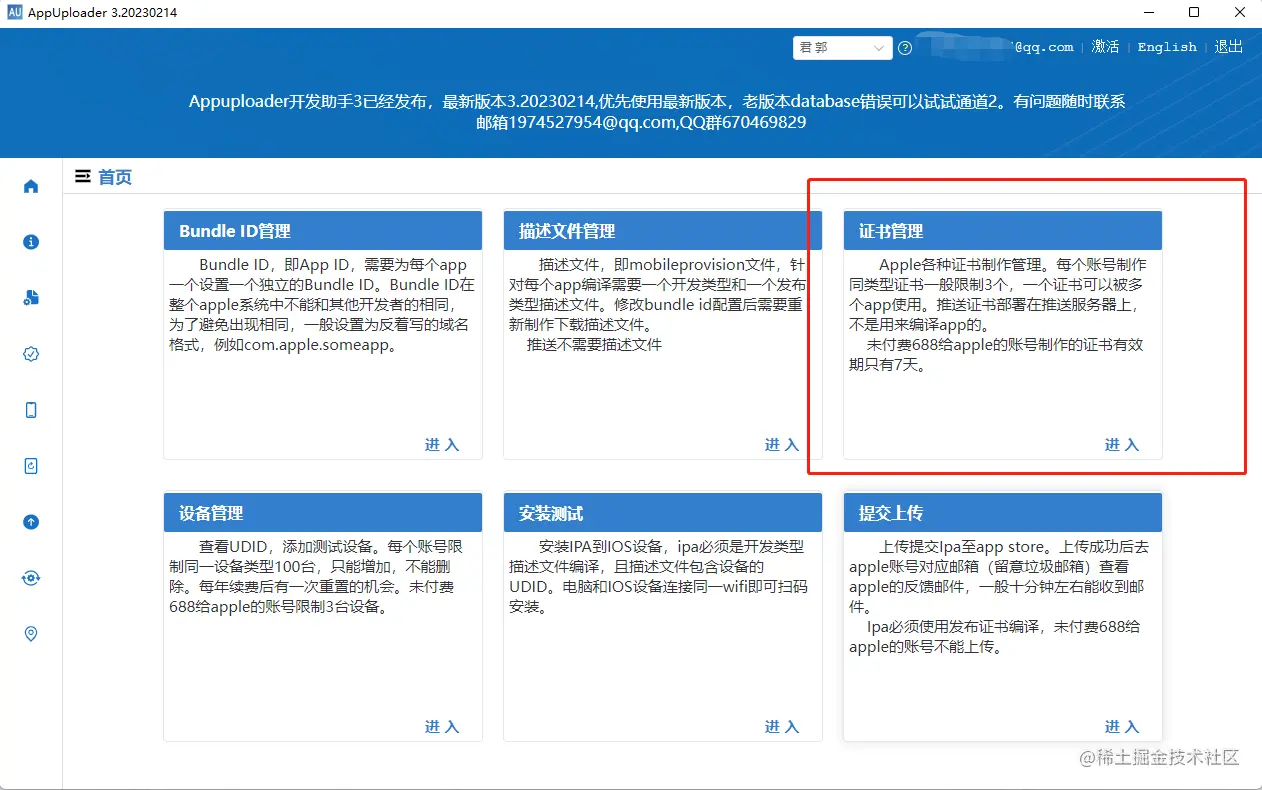Open the 君郭 account dropdown

(x=842, y=48)
